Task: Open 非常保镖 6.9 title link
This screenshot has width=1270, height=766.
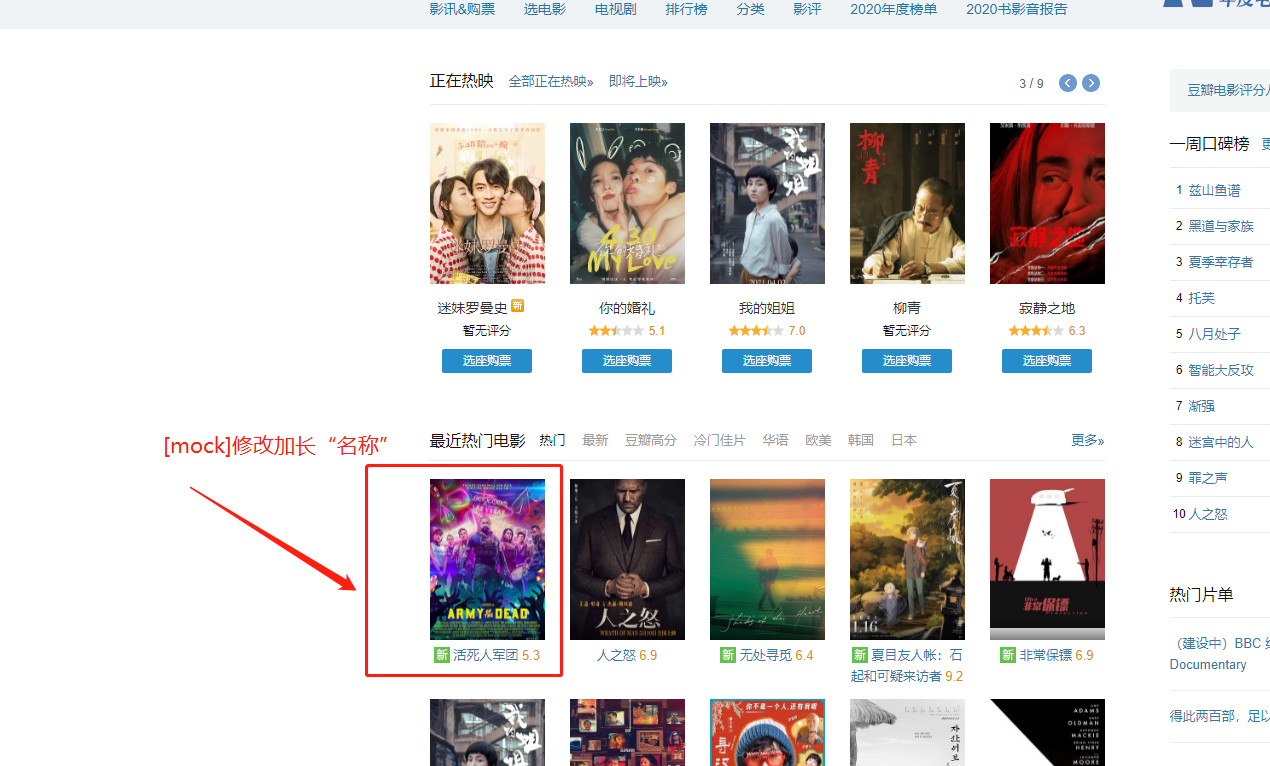Action: [x=1047, y=655]
